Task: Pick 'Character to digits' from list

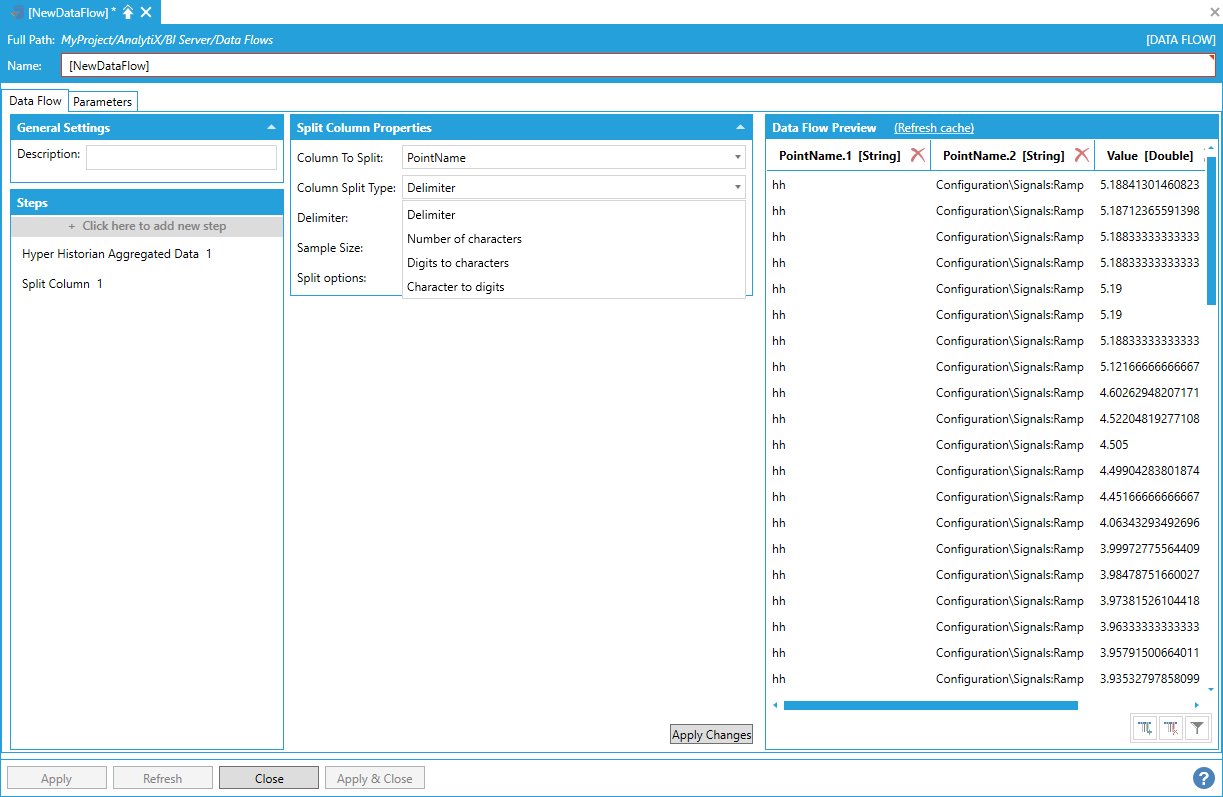Action: point(456,287)
